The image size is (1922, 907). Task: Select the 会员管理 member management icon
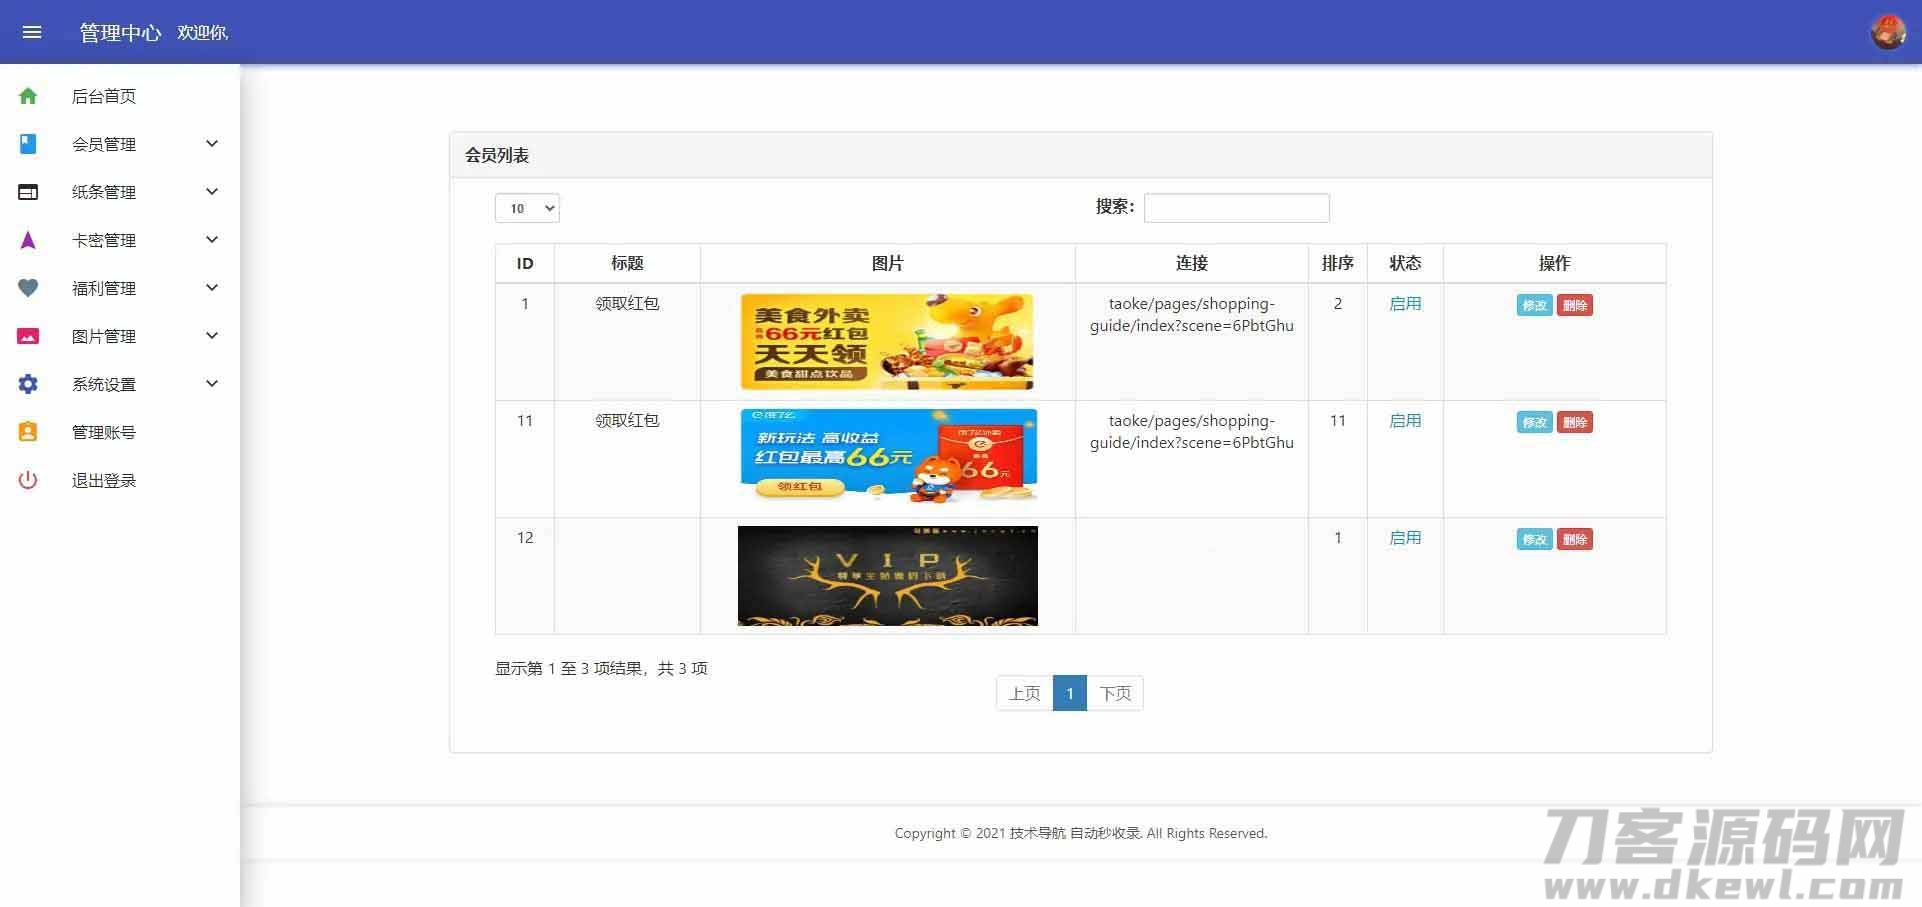click(x=28, y=143)
